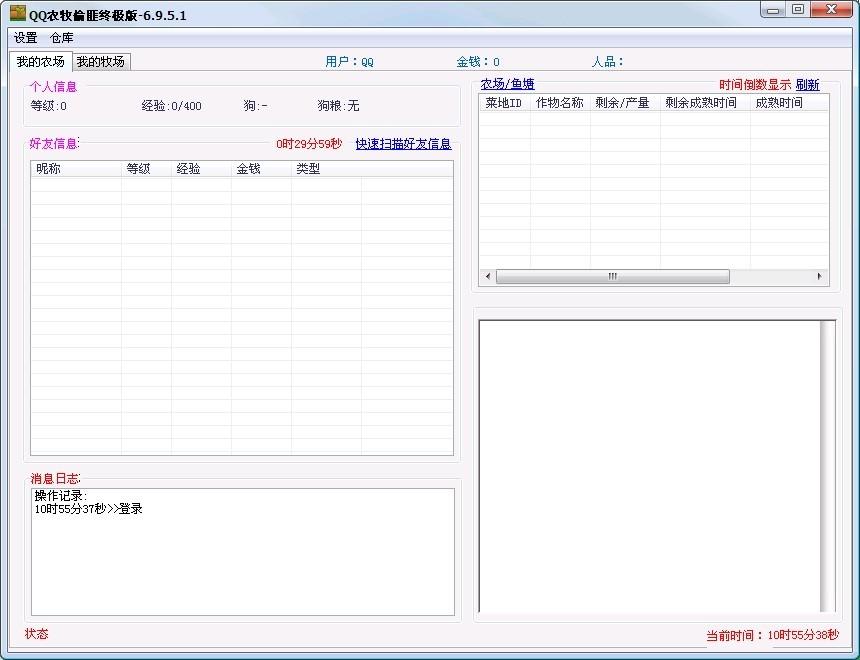Sort friends by 经验 column header

click(201, 169)
